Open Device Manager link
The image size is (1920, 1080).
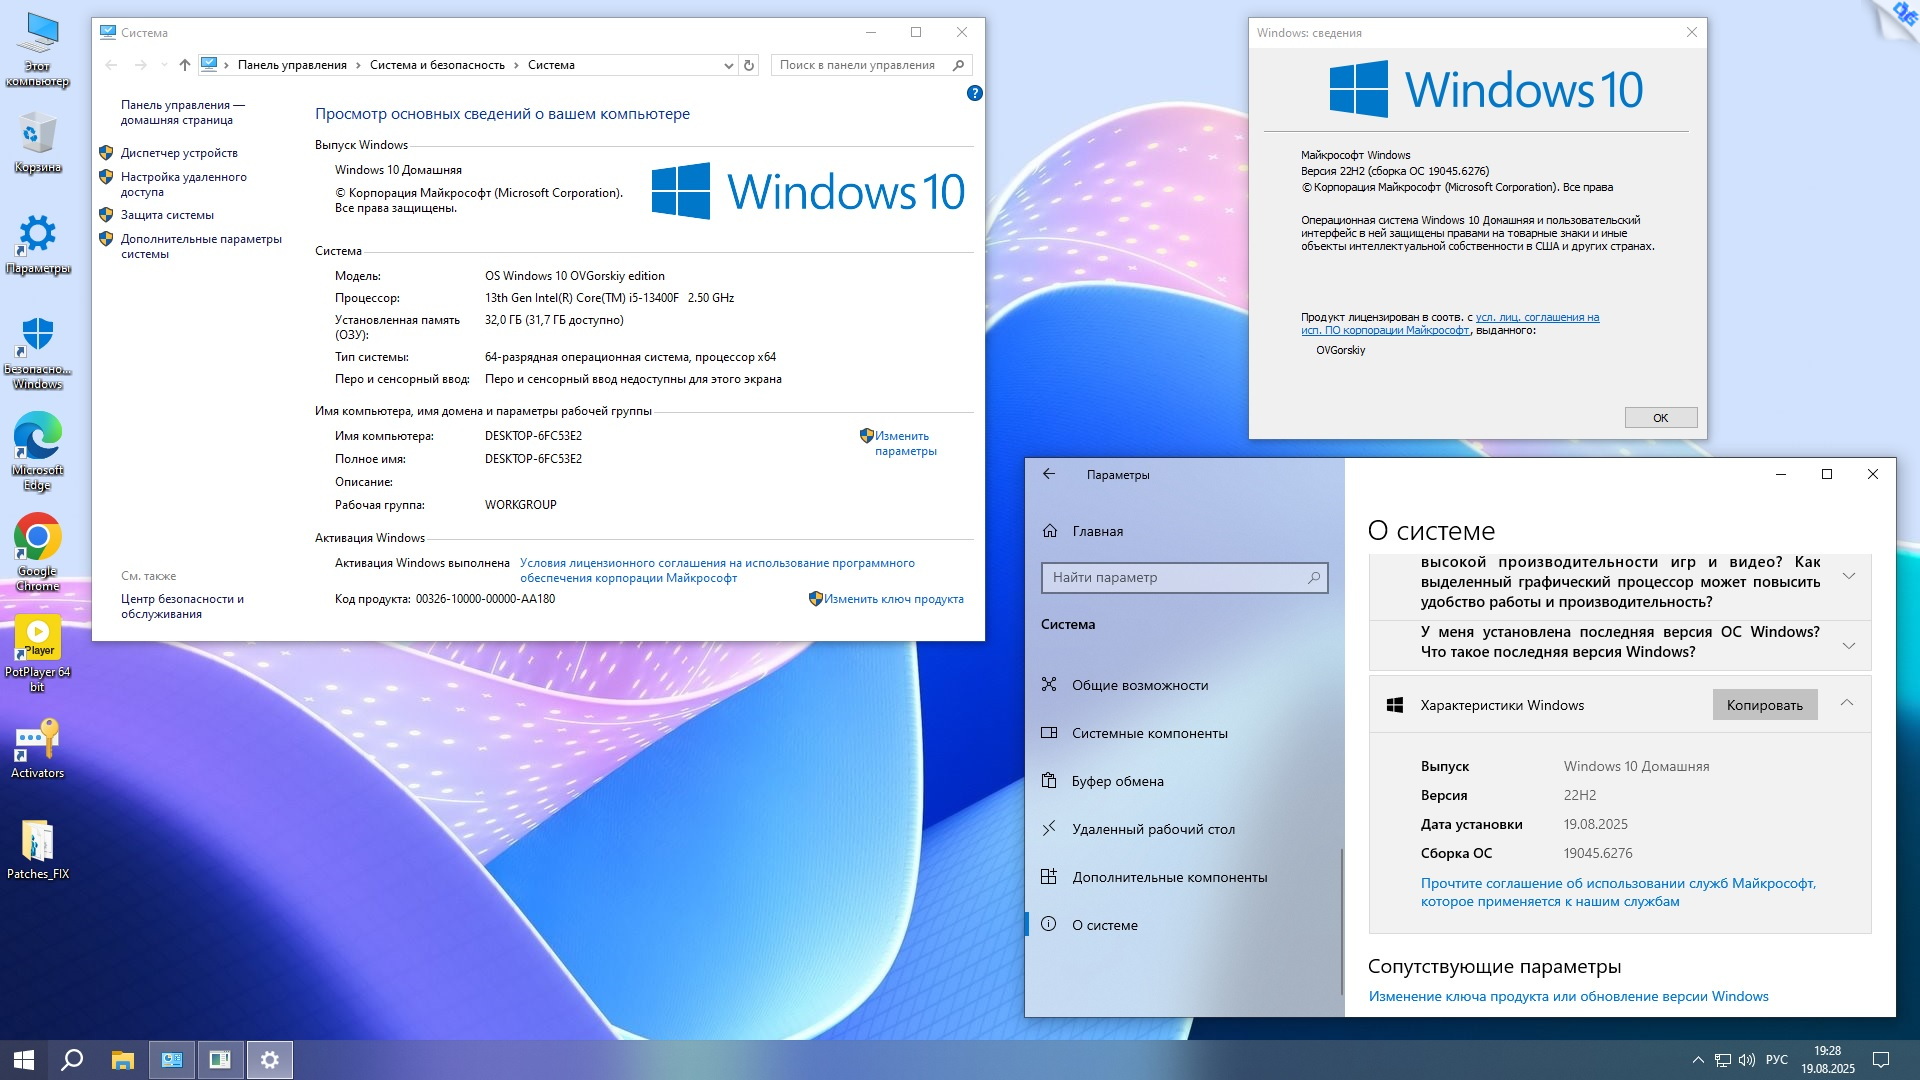tap(179, 153)
